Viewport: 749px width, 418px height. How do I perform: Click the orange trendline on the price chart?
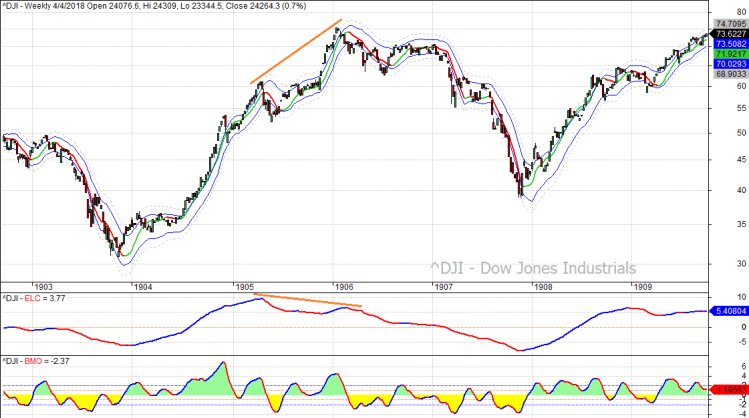(296, 51)
